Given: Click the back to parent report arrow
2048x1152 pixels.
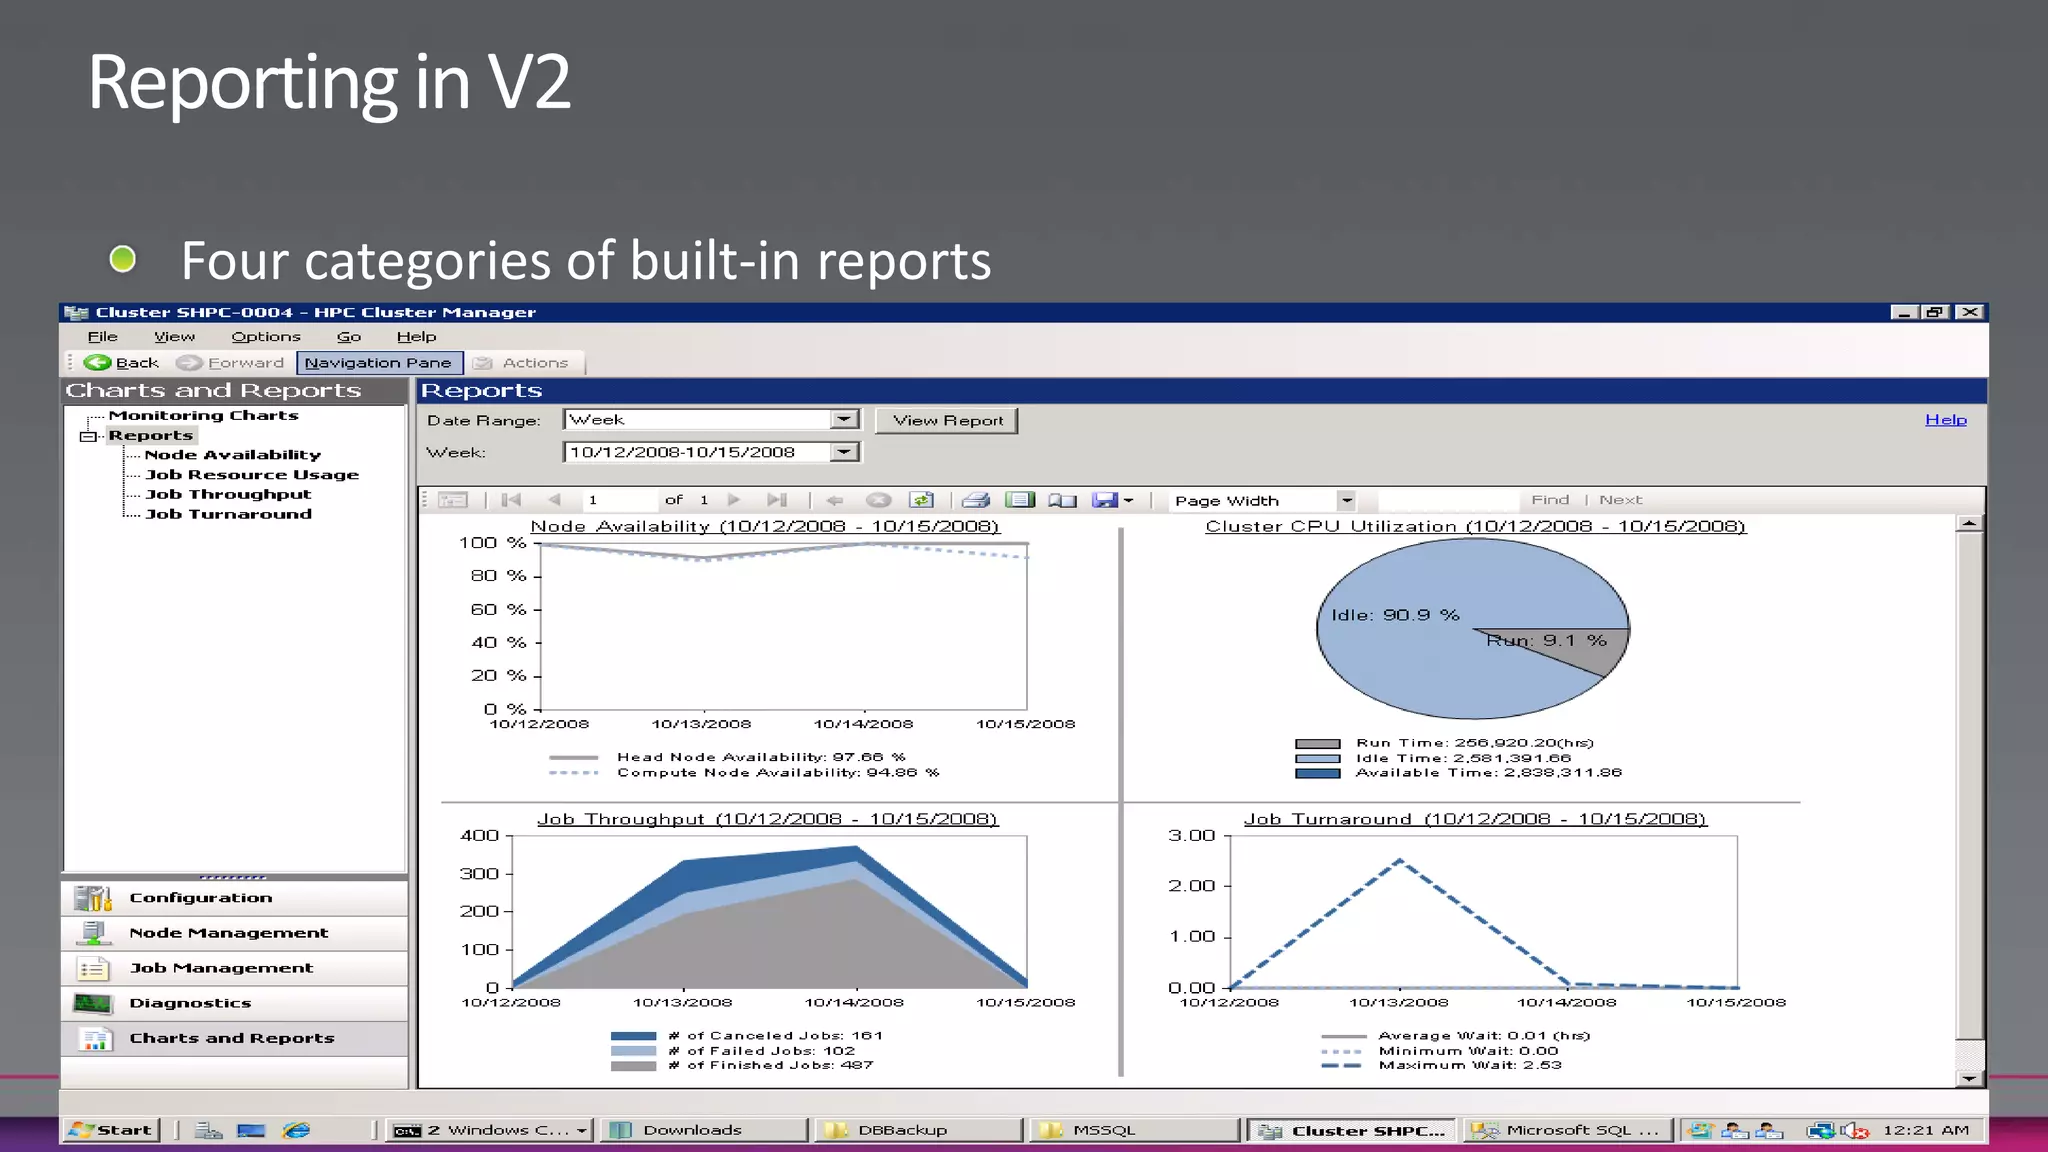Looking at the screenshot, I should point(835,500).
